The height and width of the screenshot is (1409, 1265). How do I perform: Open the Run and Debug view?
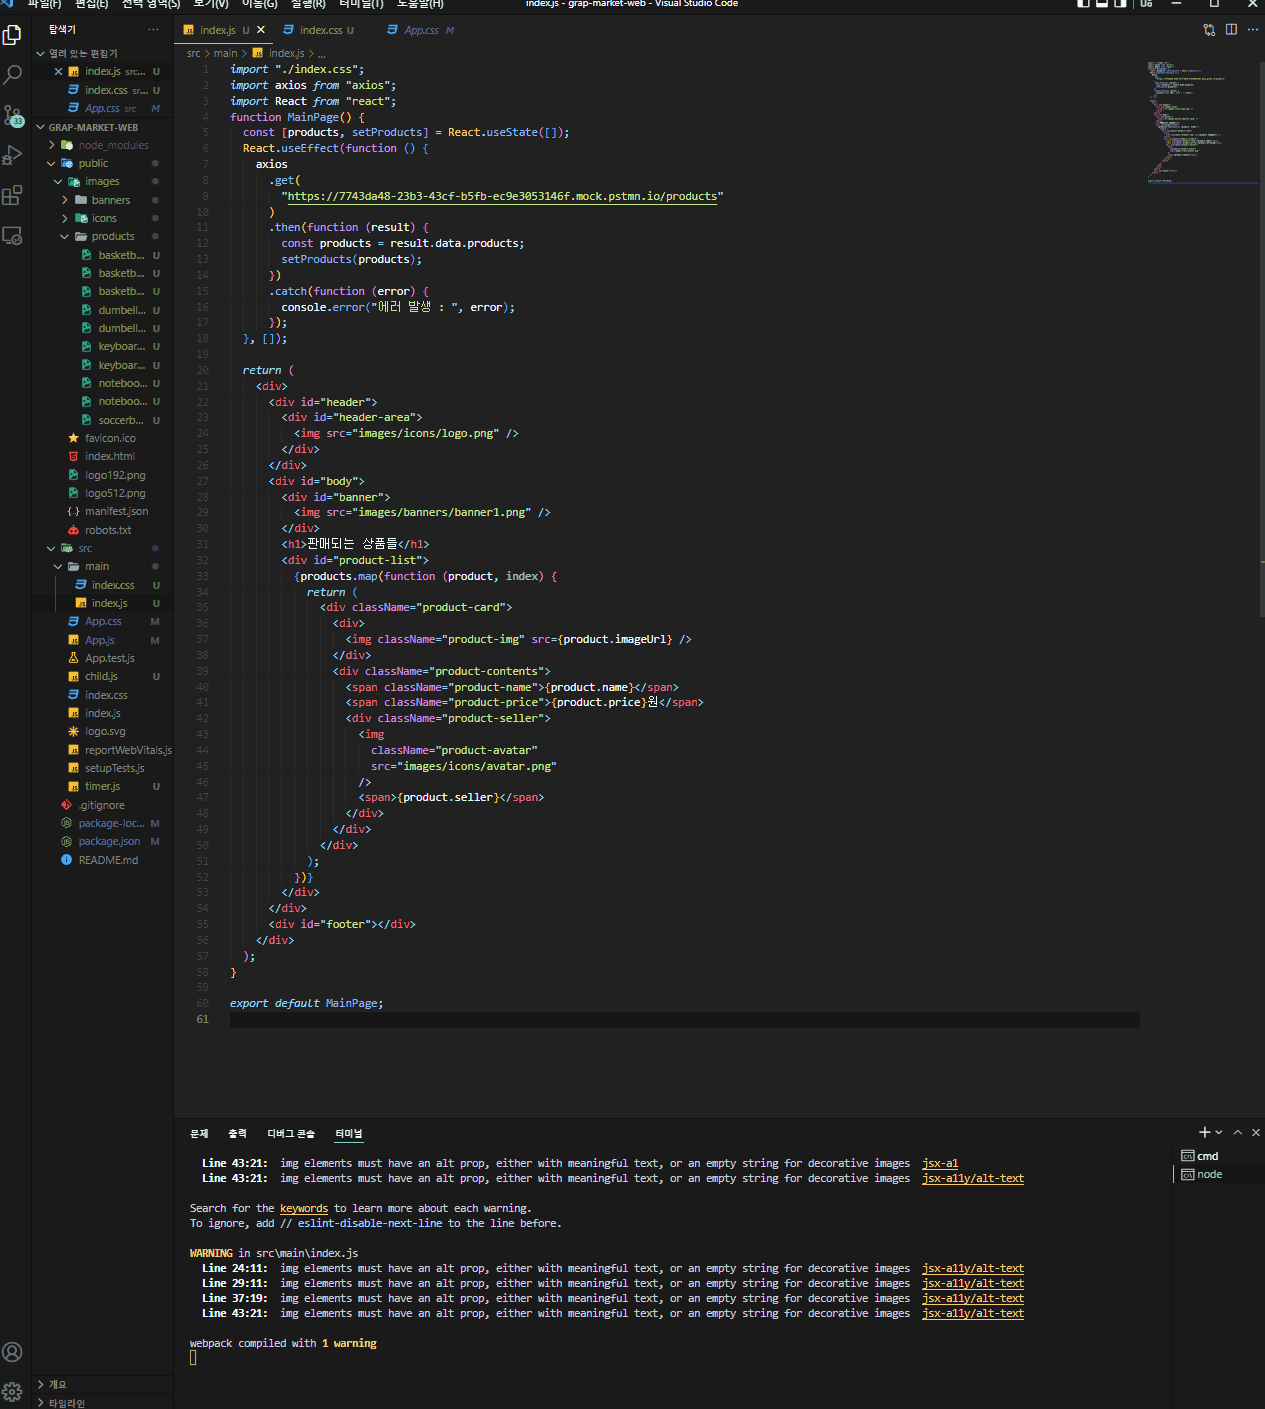(12, 155)
